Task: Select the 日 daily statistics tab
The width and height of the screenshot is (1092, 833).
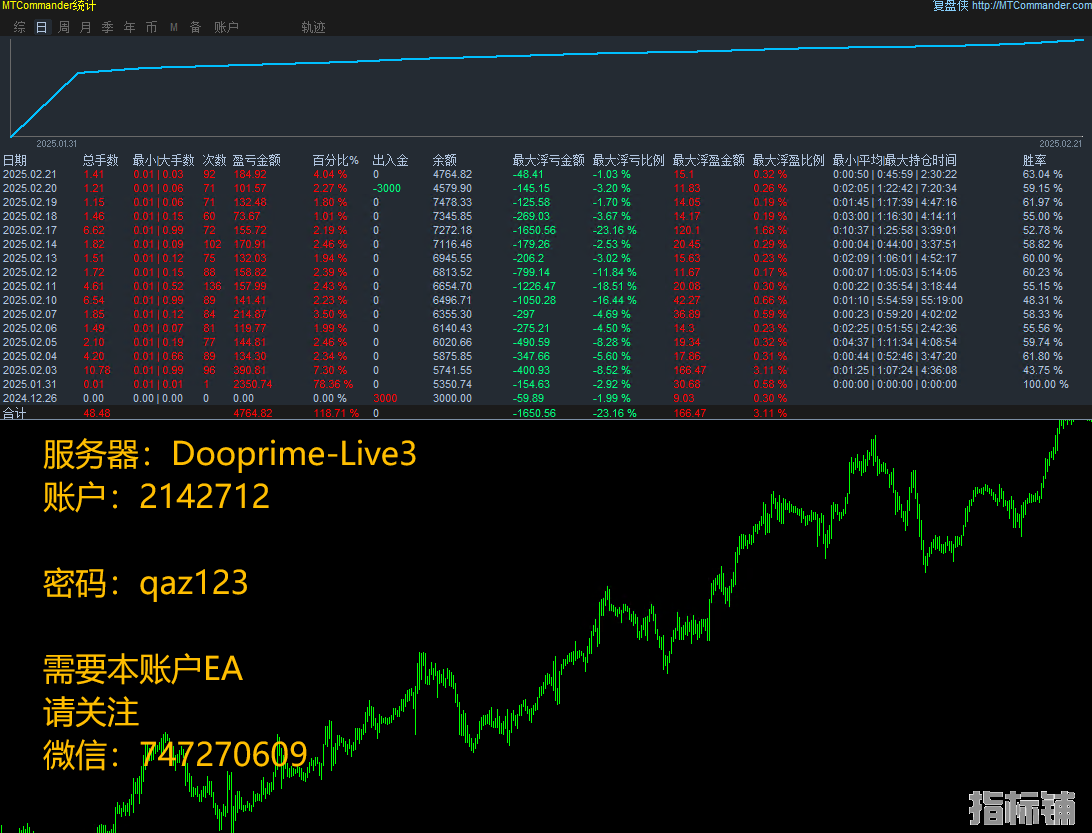Action: 42,27
